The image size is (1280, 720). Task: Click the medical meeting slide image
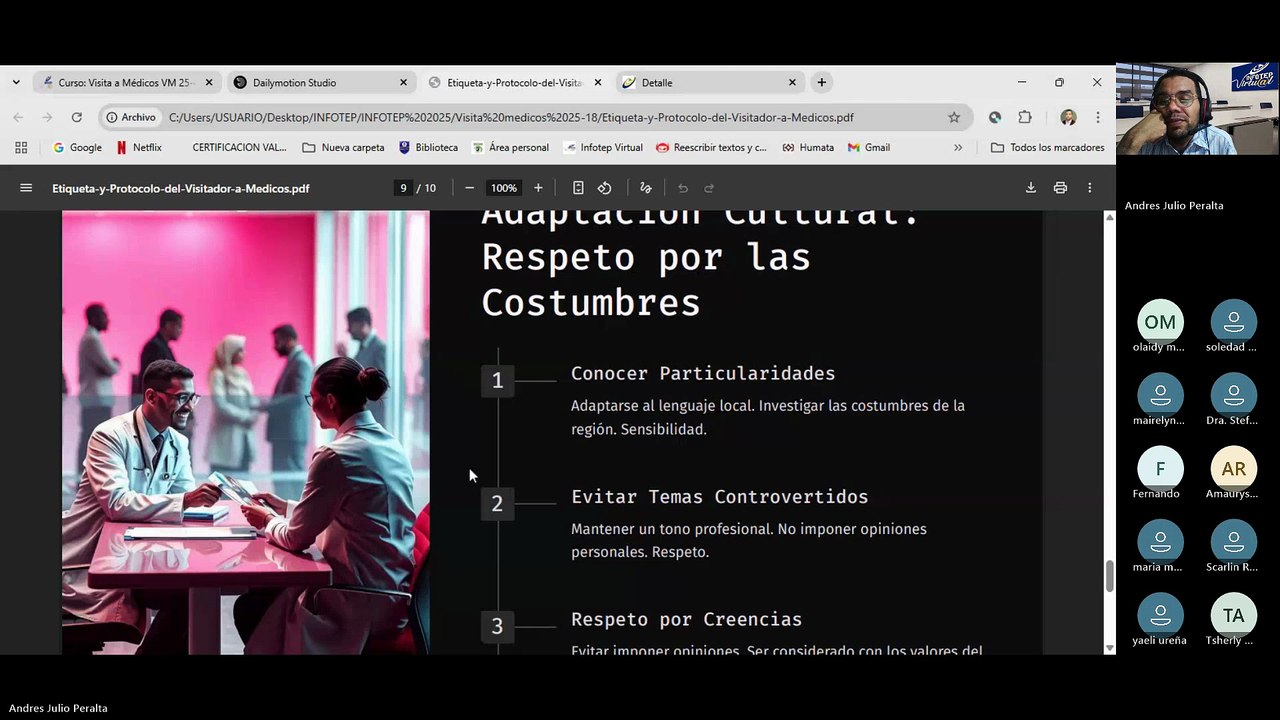tap(246, 433)
